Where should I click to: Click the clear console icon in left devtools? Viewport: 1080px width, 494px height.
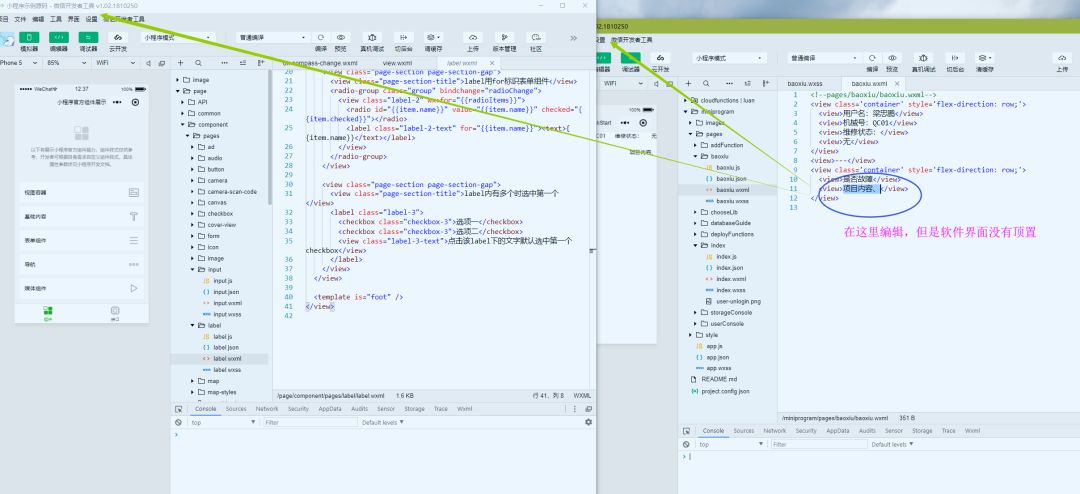pyautogui.click(x=178, y=422)
